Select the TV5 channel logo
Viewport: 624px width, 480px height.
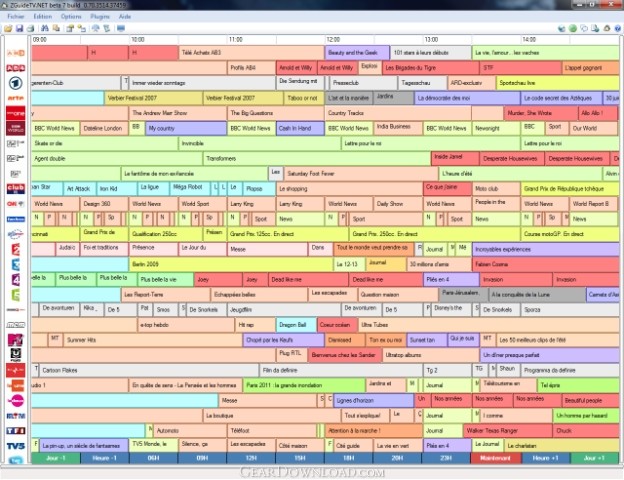tap(16, 446)
